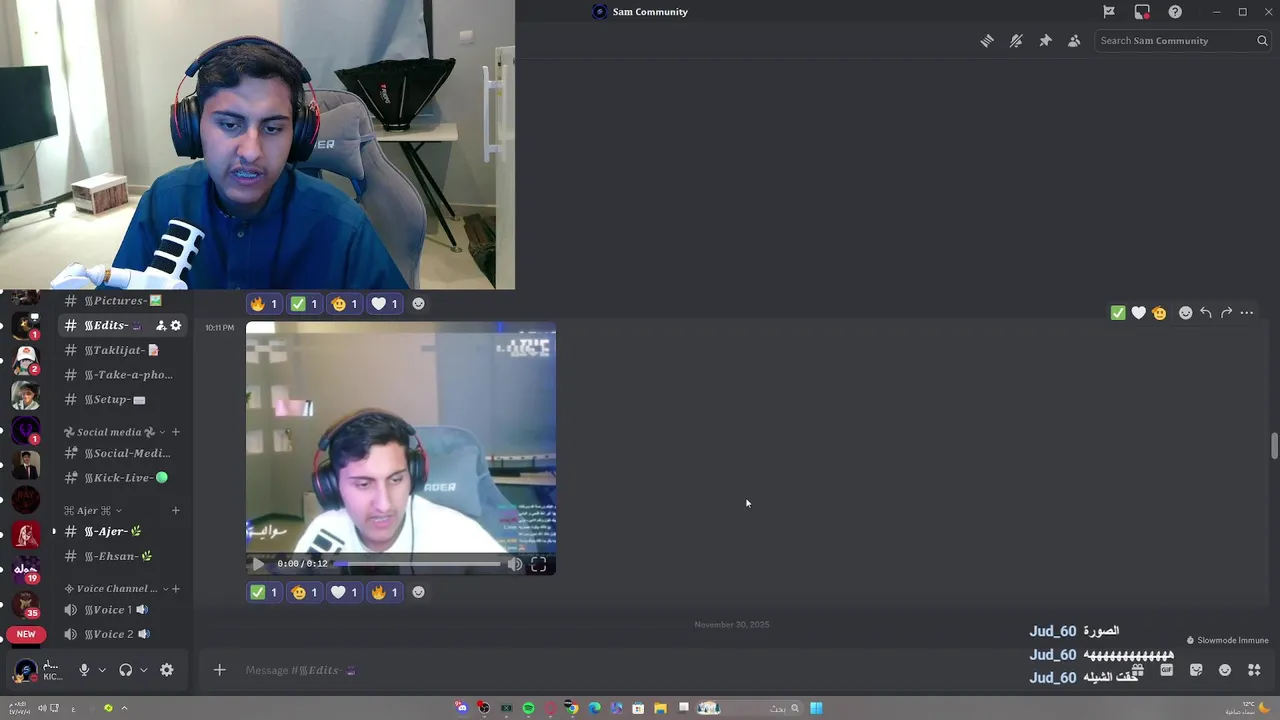
Task: Open output device options arrow beside headphones
Action: point(143,670)
